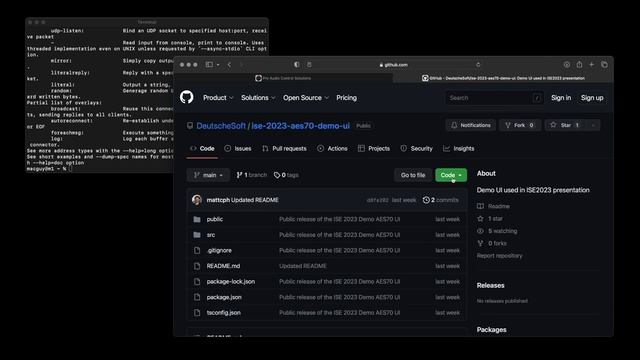Image resolution: width=640 pixels, height=360 pixels.
Task: Add new Safari tab
Action: pos(591,64)
